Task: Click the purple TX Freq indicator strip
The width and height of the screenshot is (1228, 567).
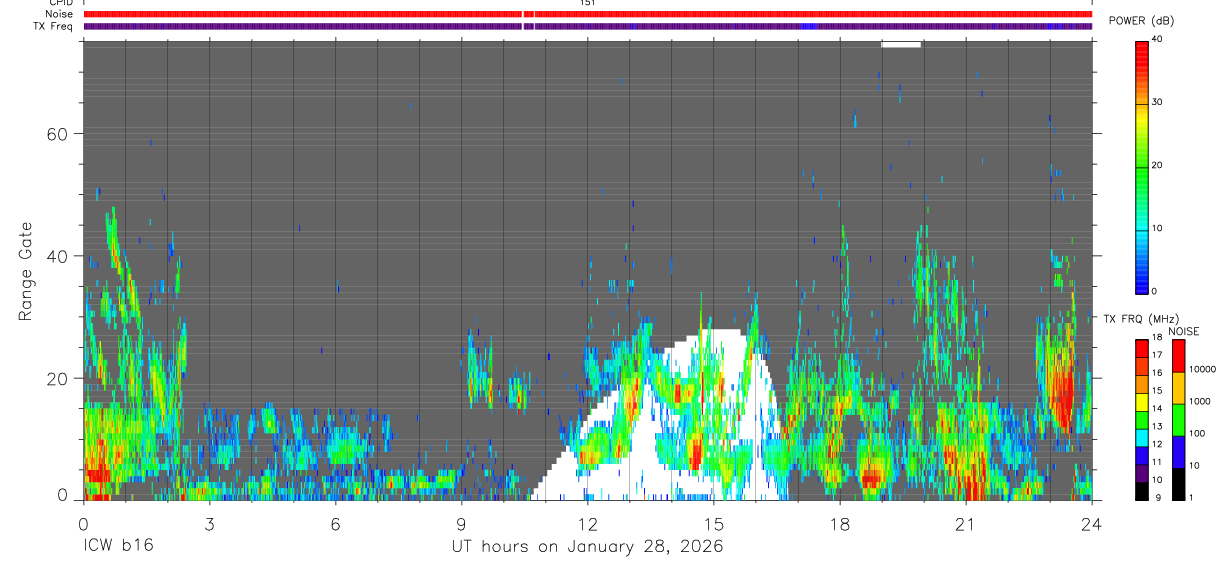Action: coord(587,26)
